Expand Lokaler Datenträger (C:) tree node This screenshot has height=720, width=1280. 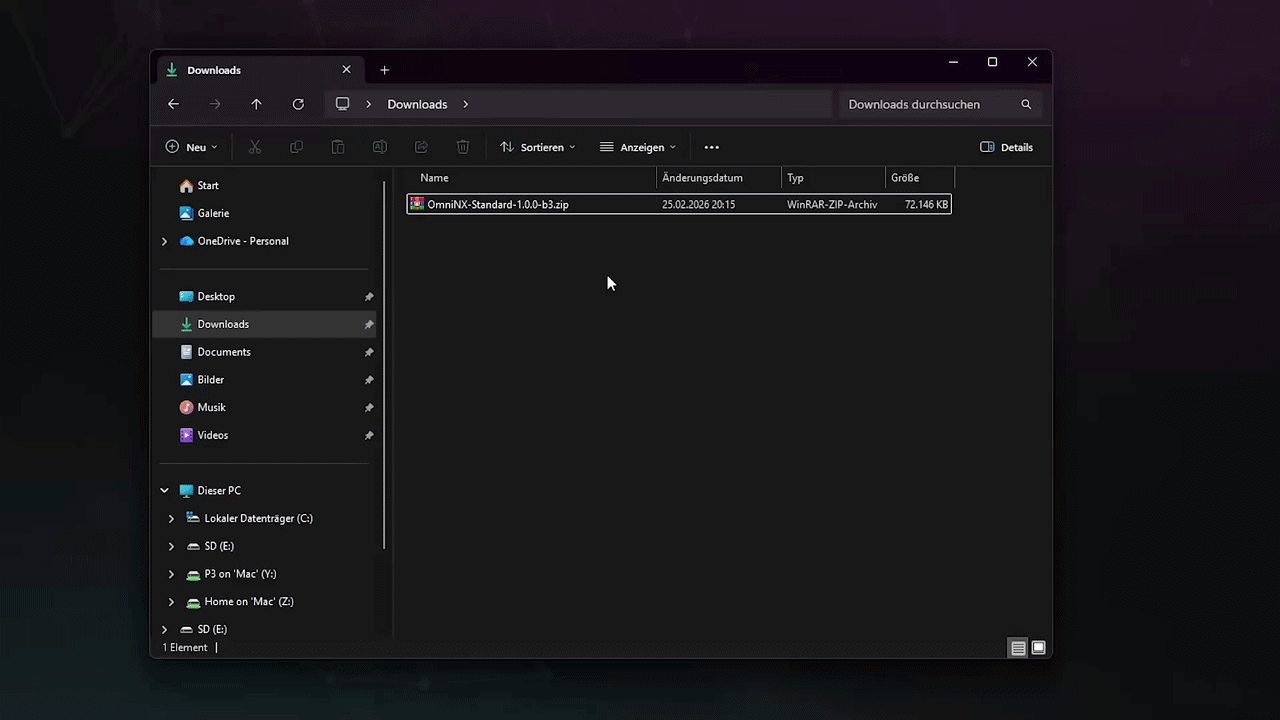171,519
